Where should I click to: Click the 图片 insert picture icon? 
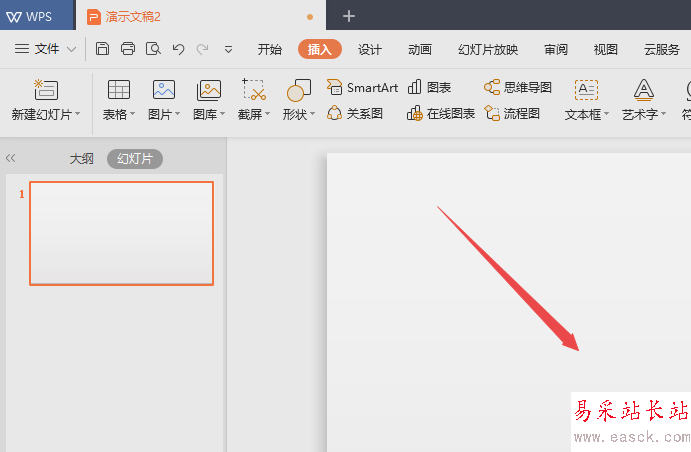[164, 89]
